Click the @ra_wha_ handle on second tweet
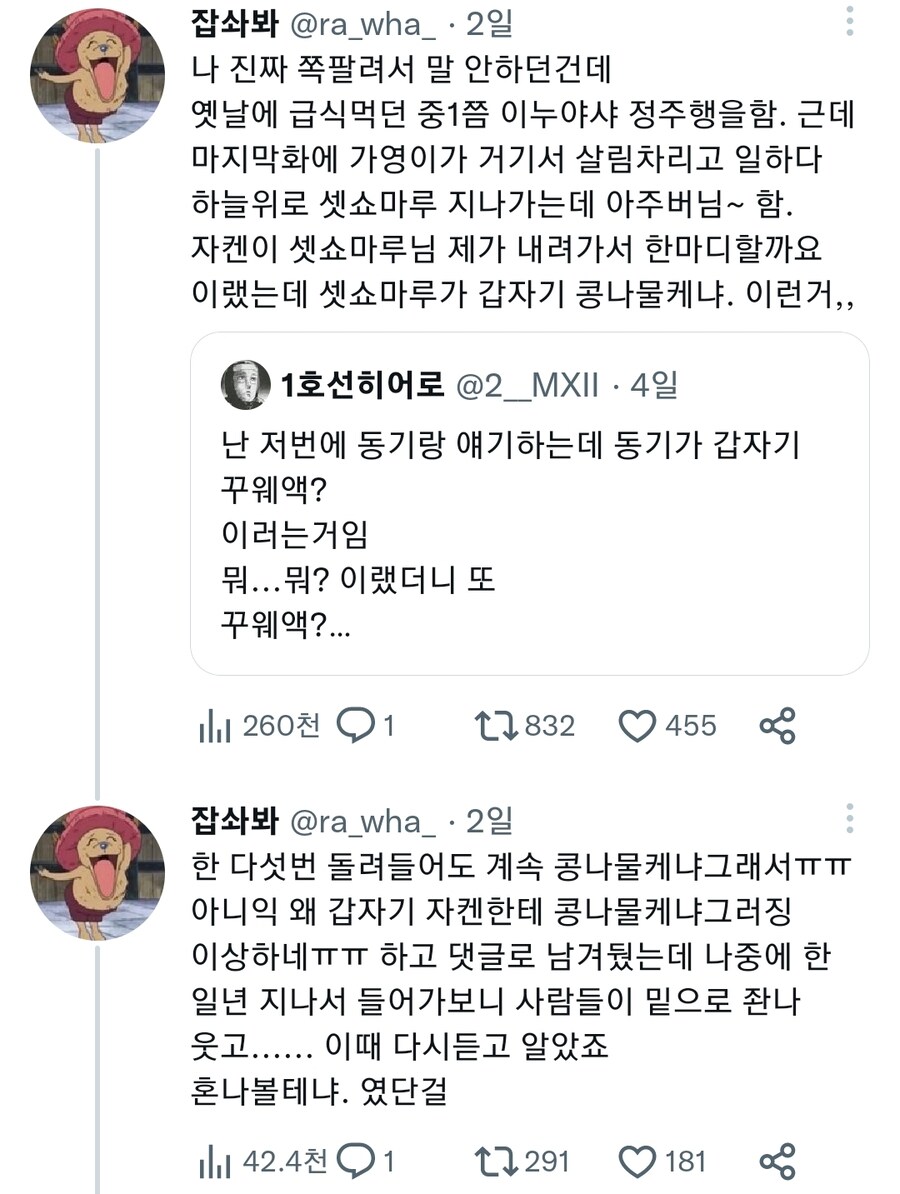900x1194 pixels. 363,822
